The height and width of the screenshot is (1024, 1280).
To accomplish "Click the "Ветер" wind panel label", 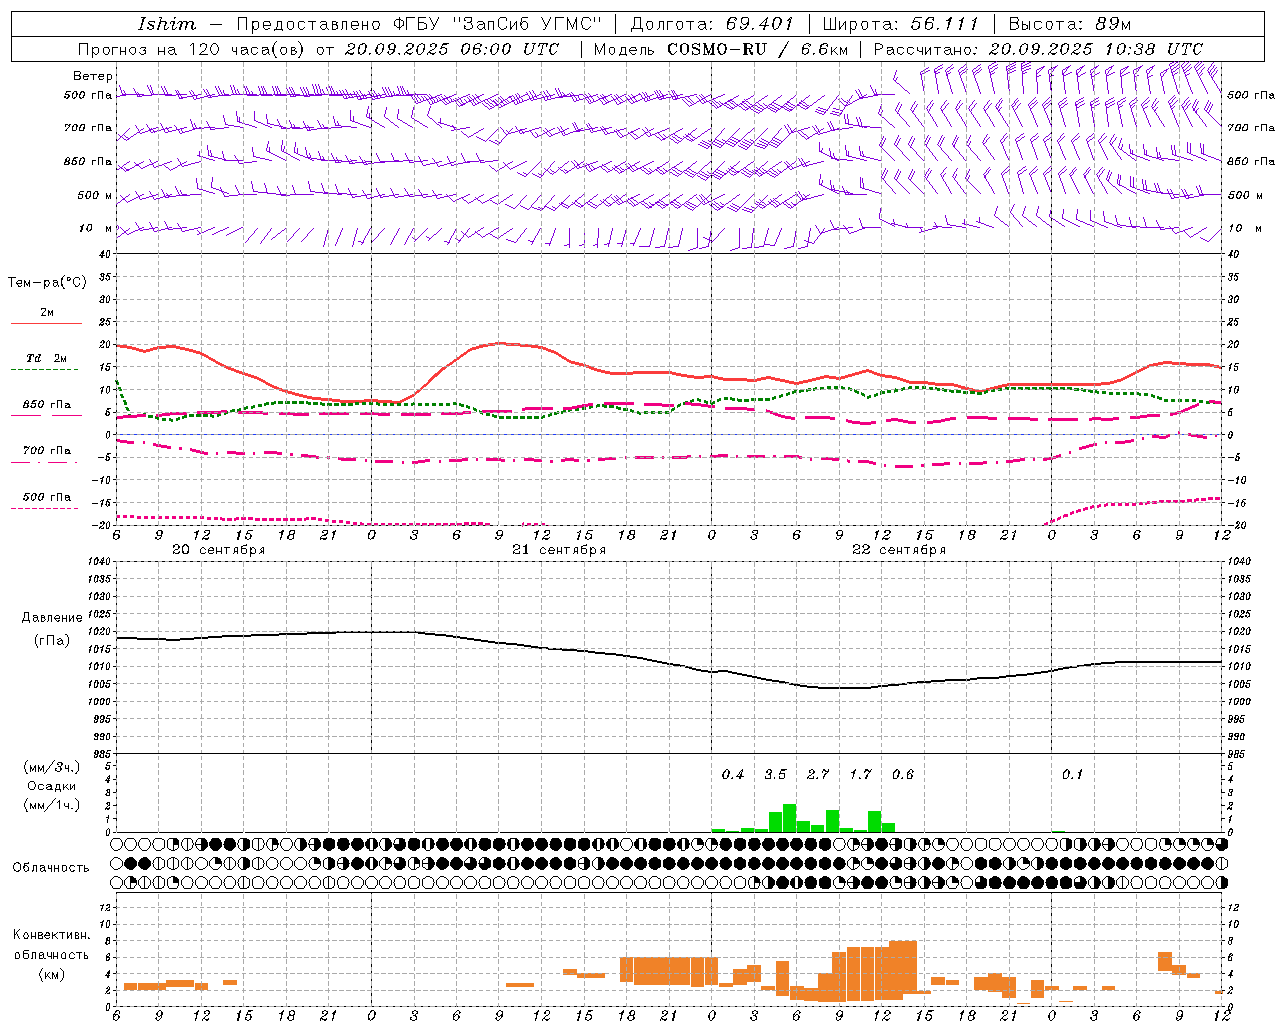I will [93, 76].
